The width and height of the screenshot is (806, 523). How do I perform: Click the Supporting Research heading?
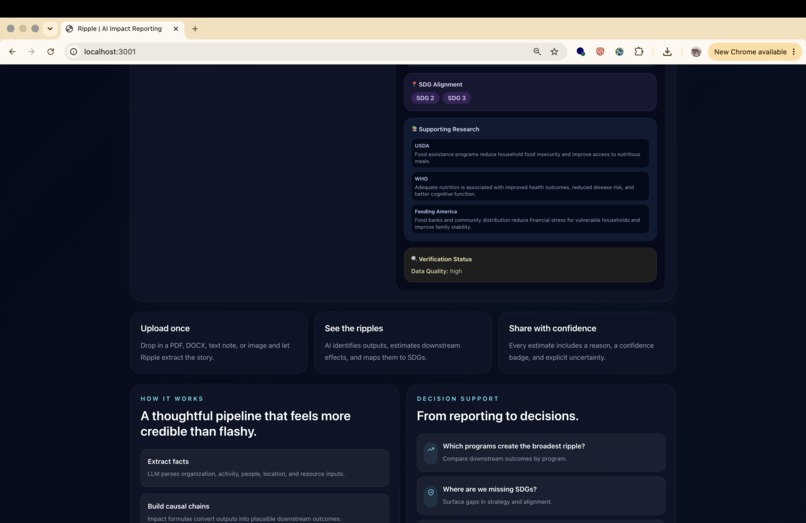tap(449, 129)
